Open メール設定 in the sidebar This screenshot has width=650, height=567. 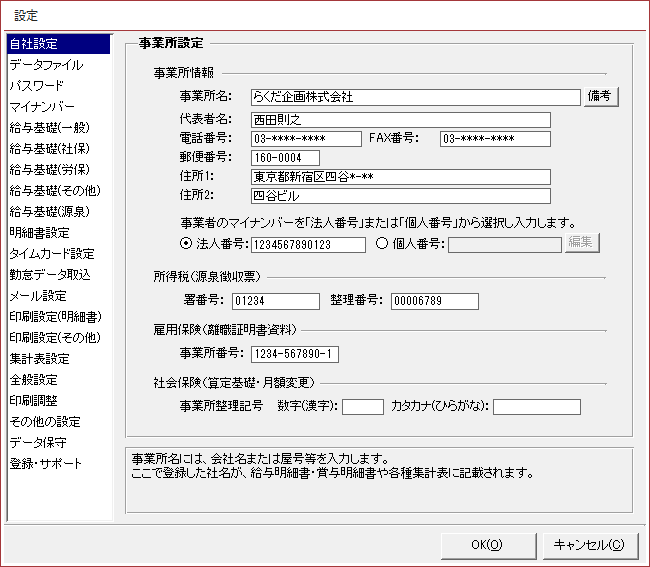(37, 296)
